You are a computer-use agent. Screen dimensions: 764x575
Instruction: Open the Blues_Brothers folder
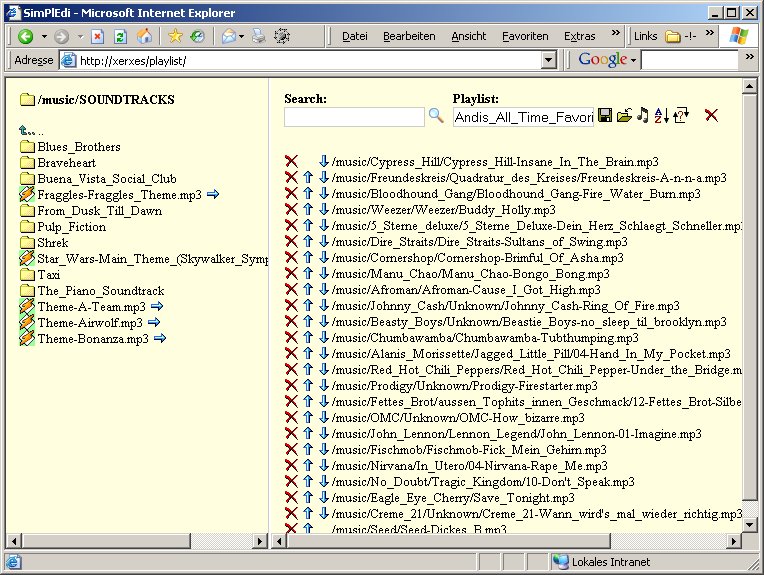[79, 147]
